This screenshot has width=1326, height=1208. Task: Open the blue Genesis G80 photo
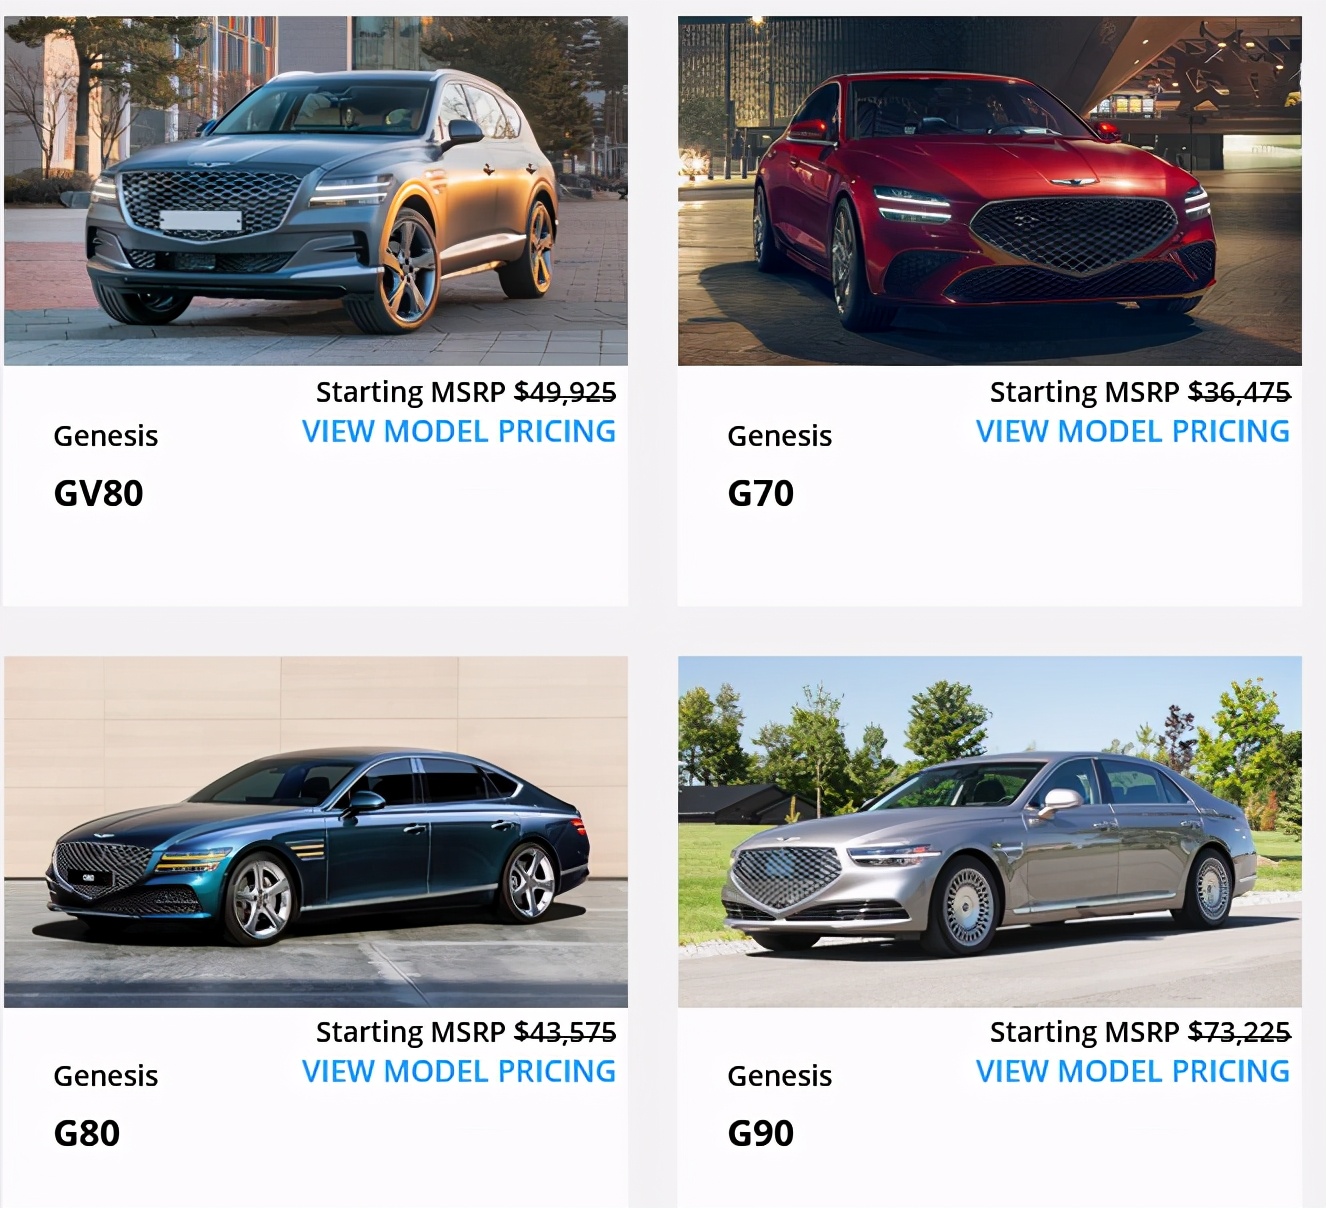click(316, 831)
